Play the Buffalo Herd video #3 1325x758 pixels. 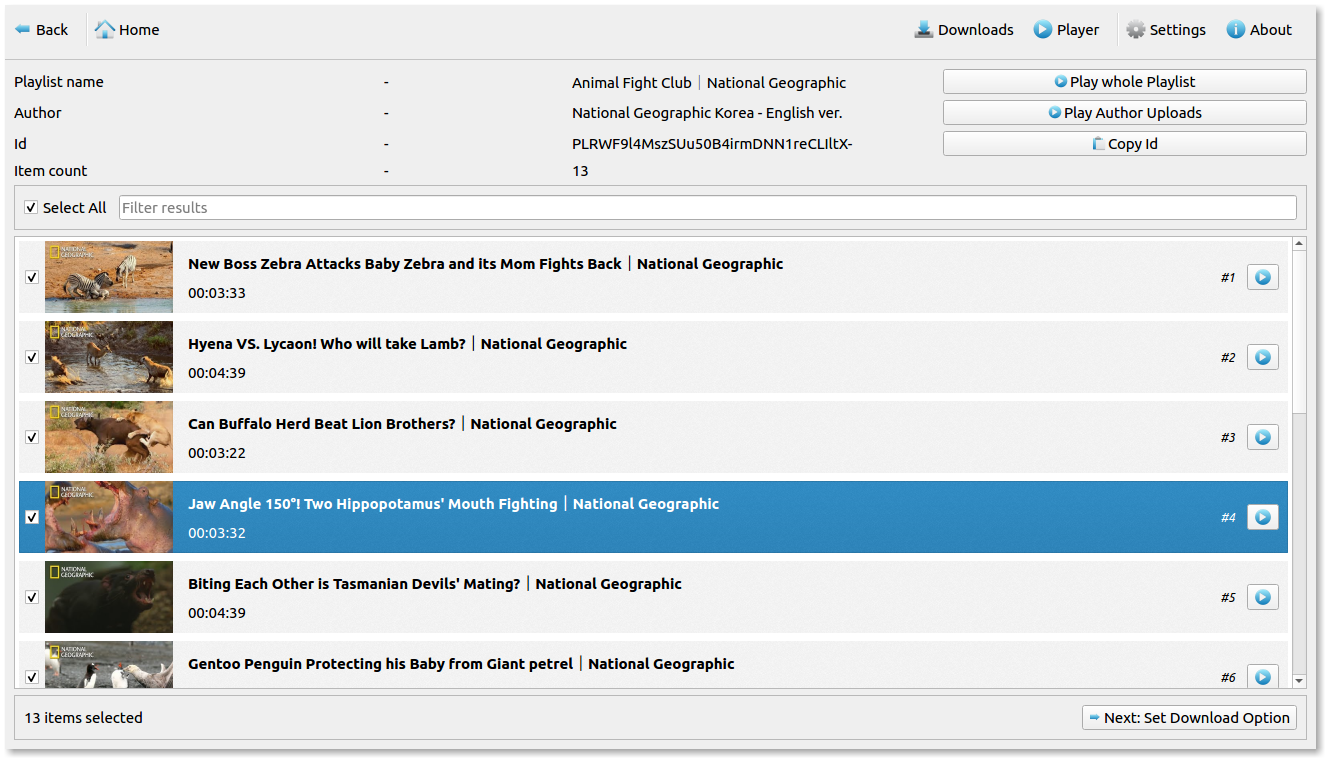click(1262, 437)
